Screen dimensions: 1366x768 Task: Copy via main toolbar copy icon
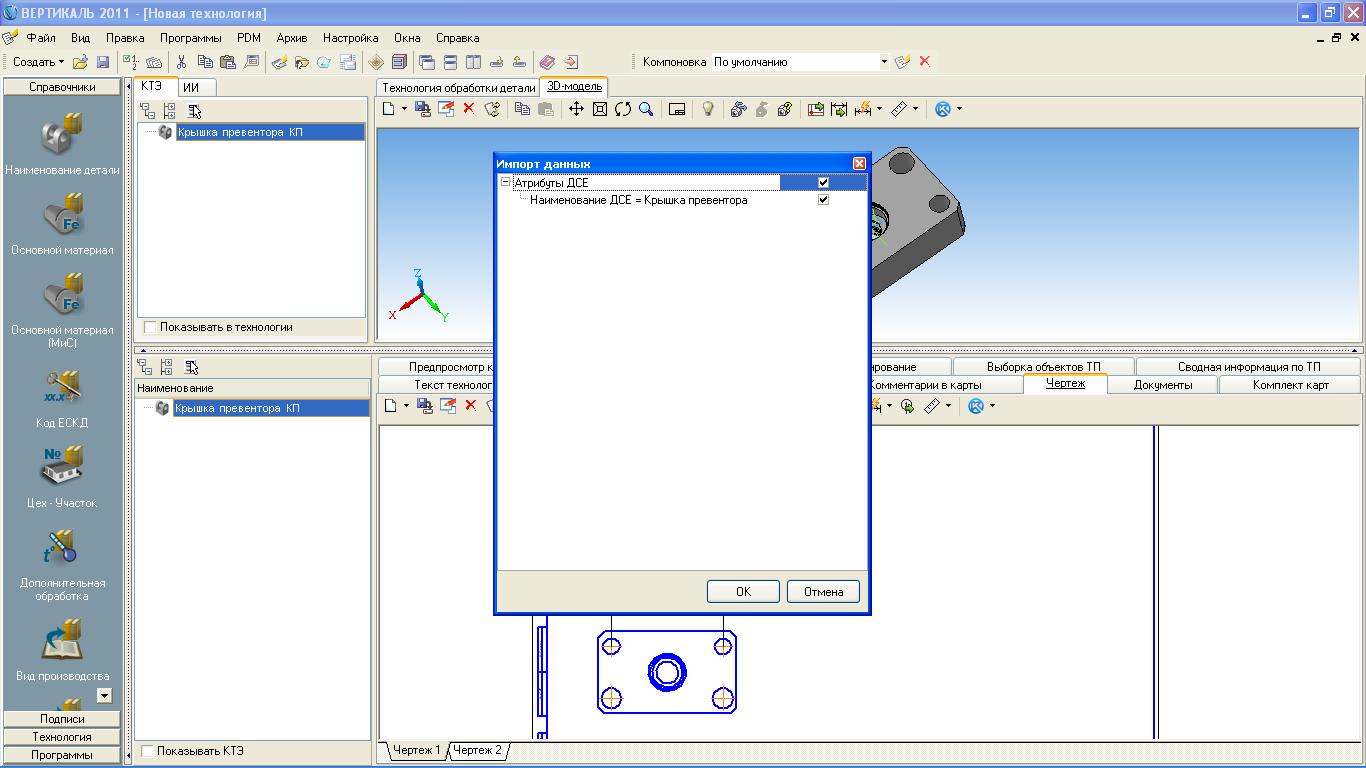(x=205, y=62)
